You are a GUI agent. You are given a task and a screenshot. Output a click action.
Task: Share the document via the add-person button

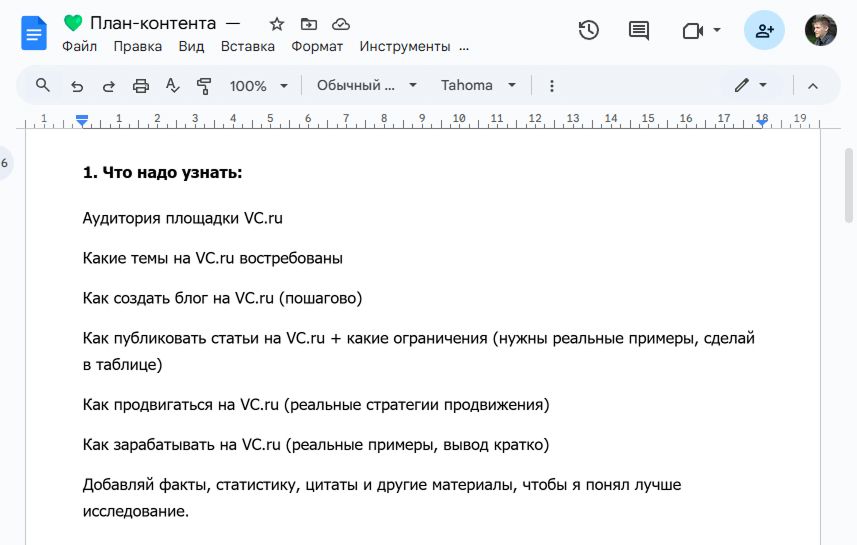tap(764, 30)
